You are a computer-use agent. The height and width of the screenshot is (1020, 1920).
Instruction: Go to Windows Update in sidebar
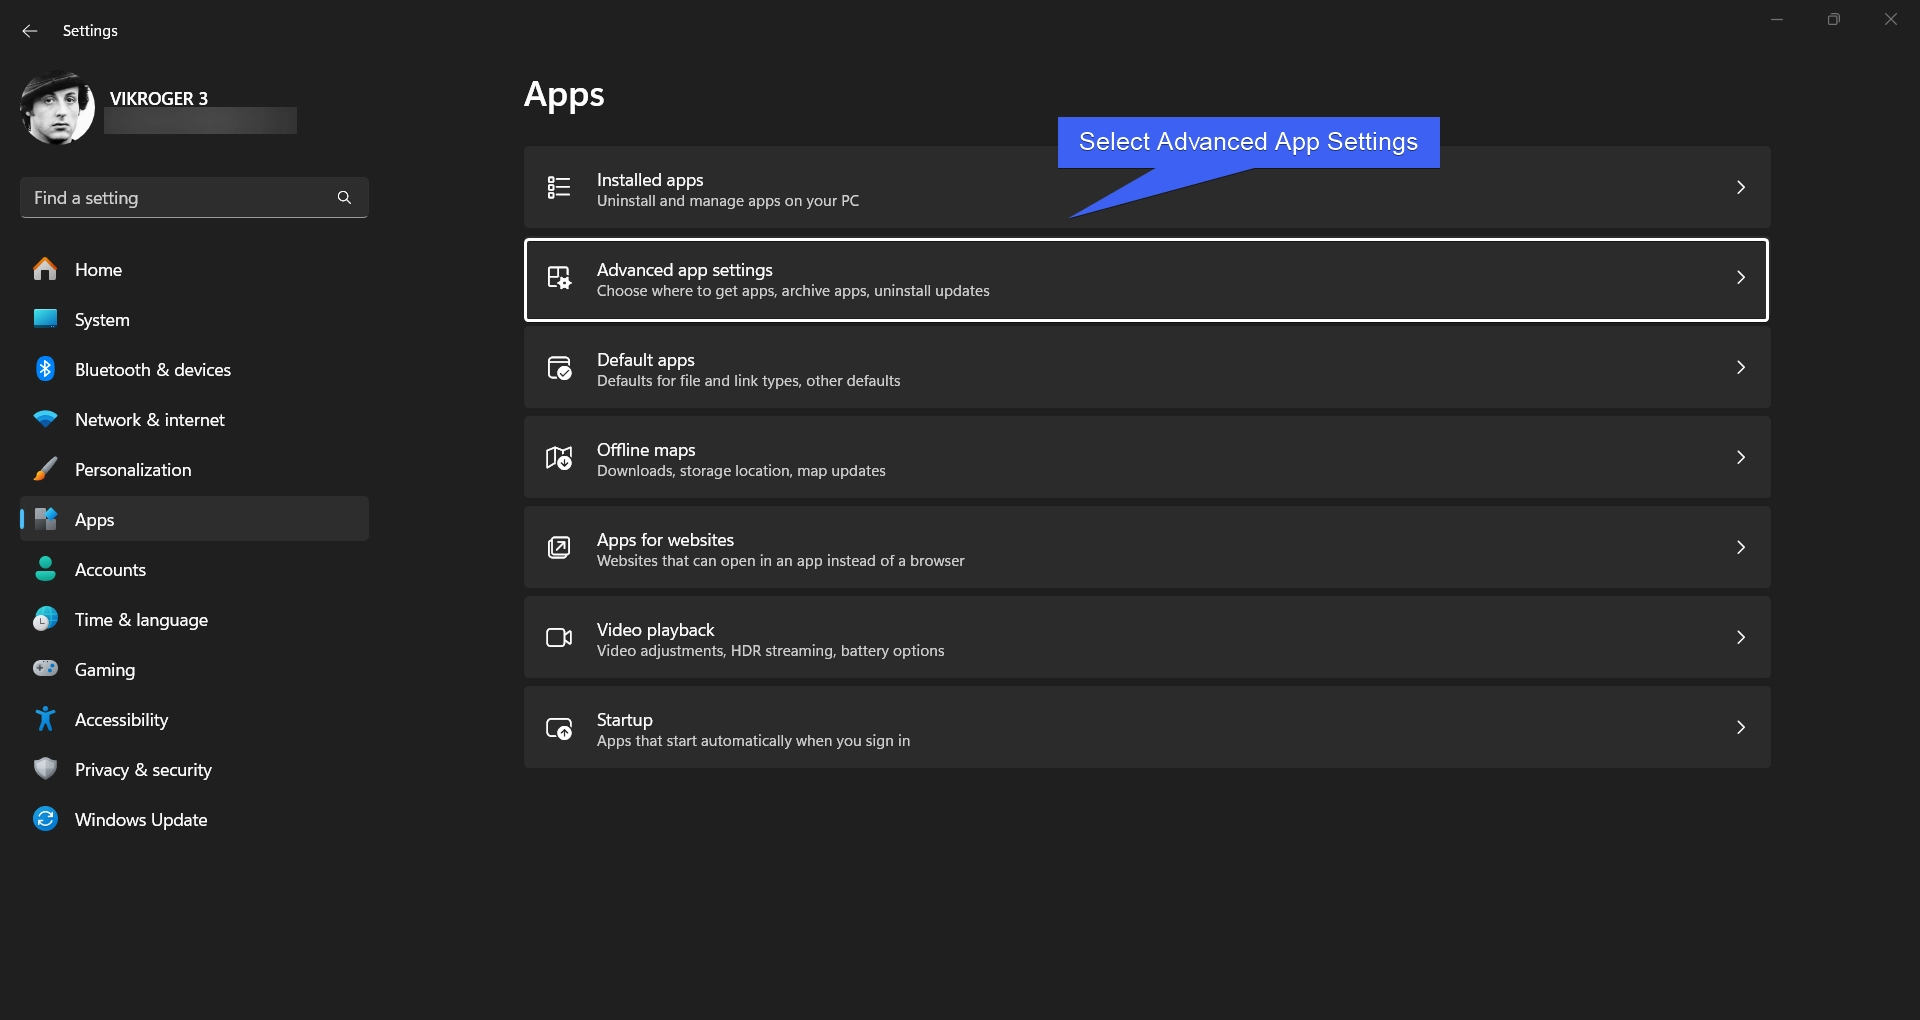coord(141,820)
